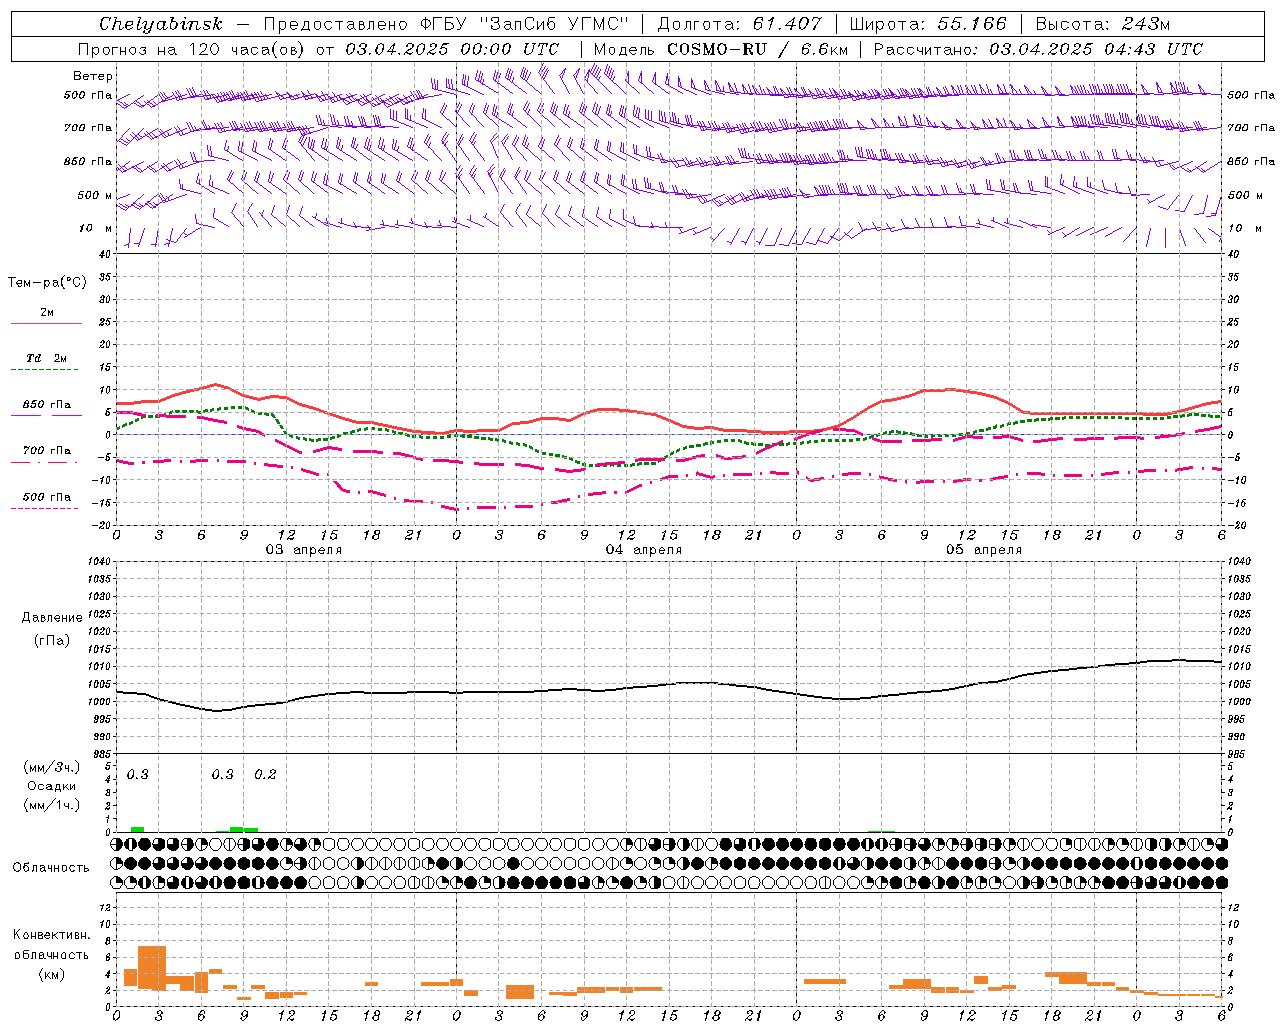Click the 'Конвективн.' convective cloud label
1280x1024 pixels.
point(52,935)
